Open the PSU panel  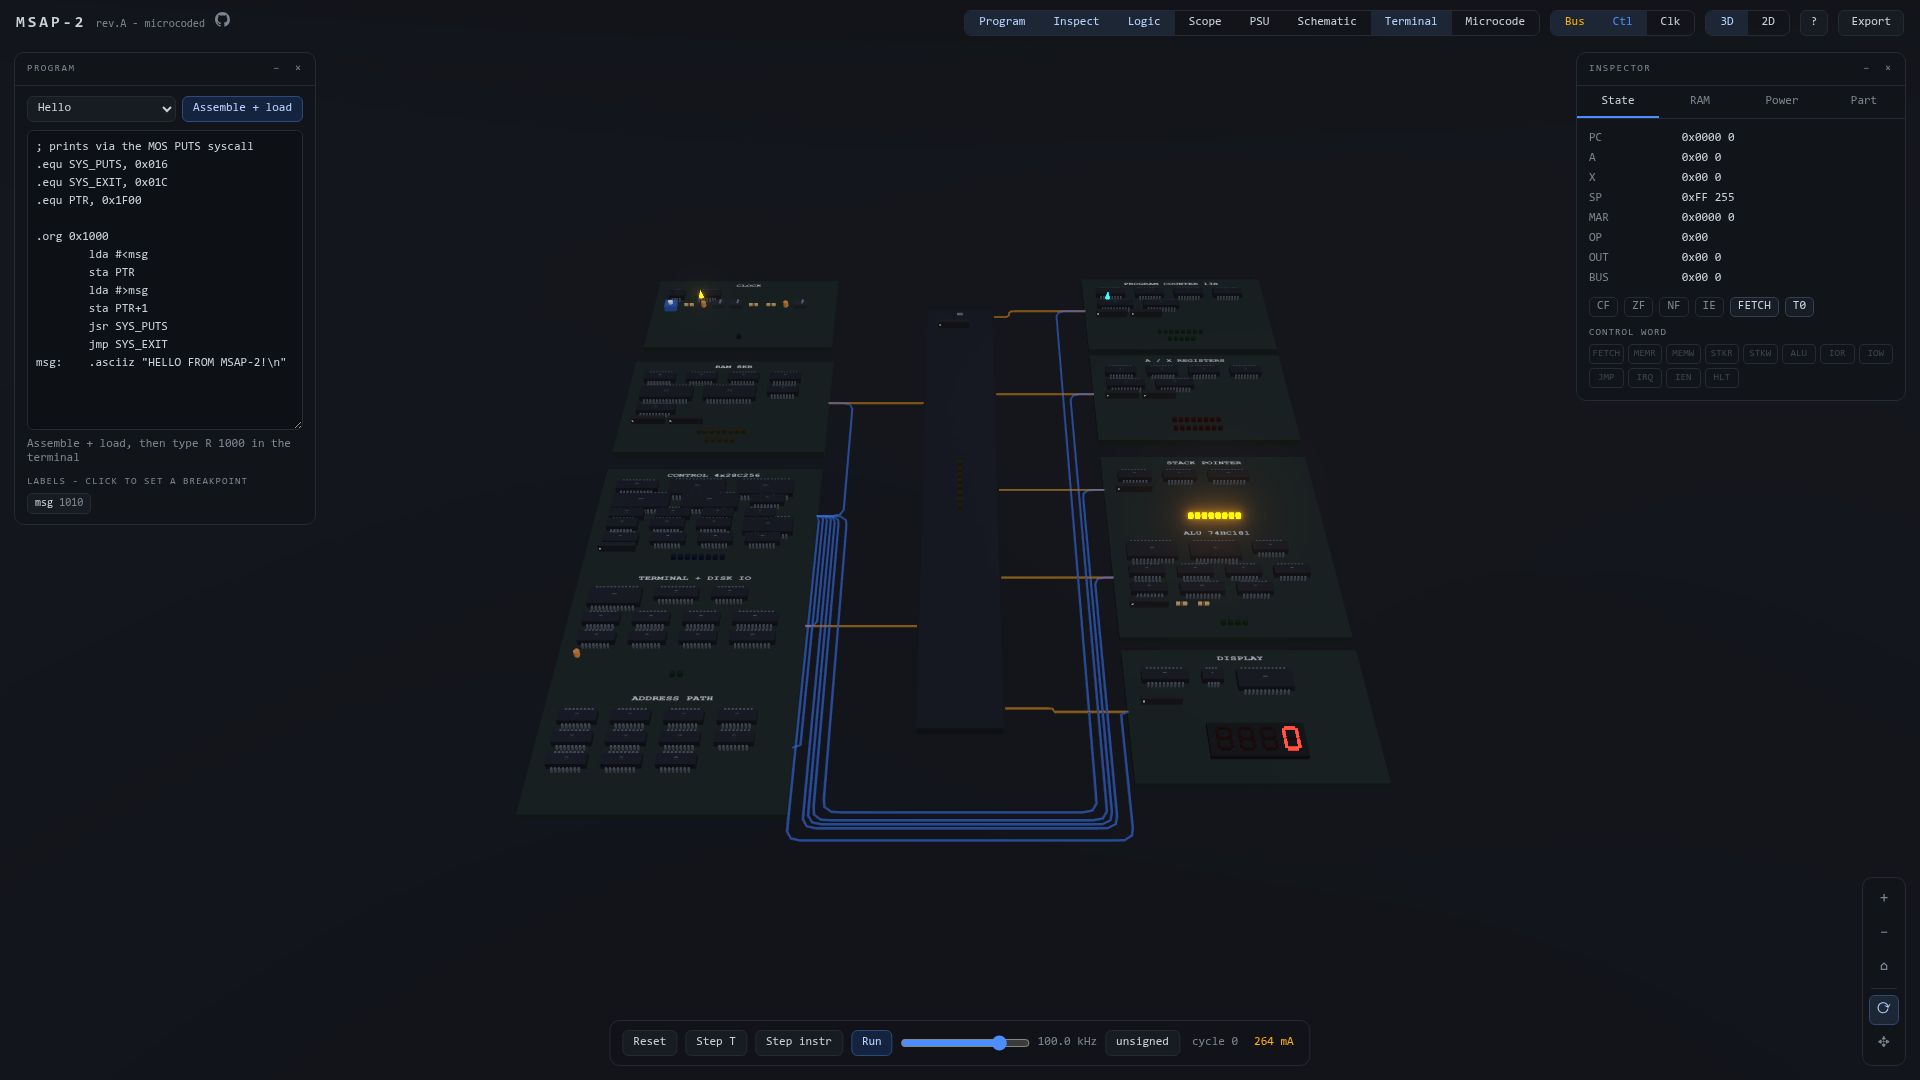click(1259, 22)
